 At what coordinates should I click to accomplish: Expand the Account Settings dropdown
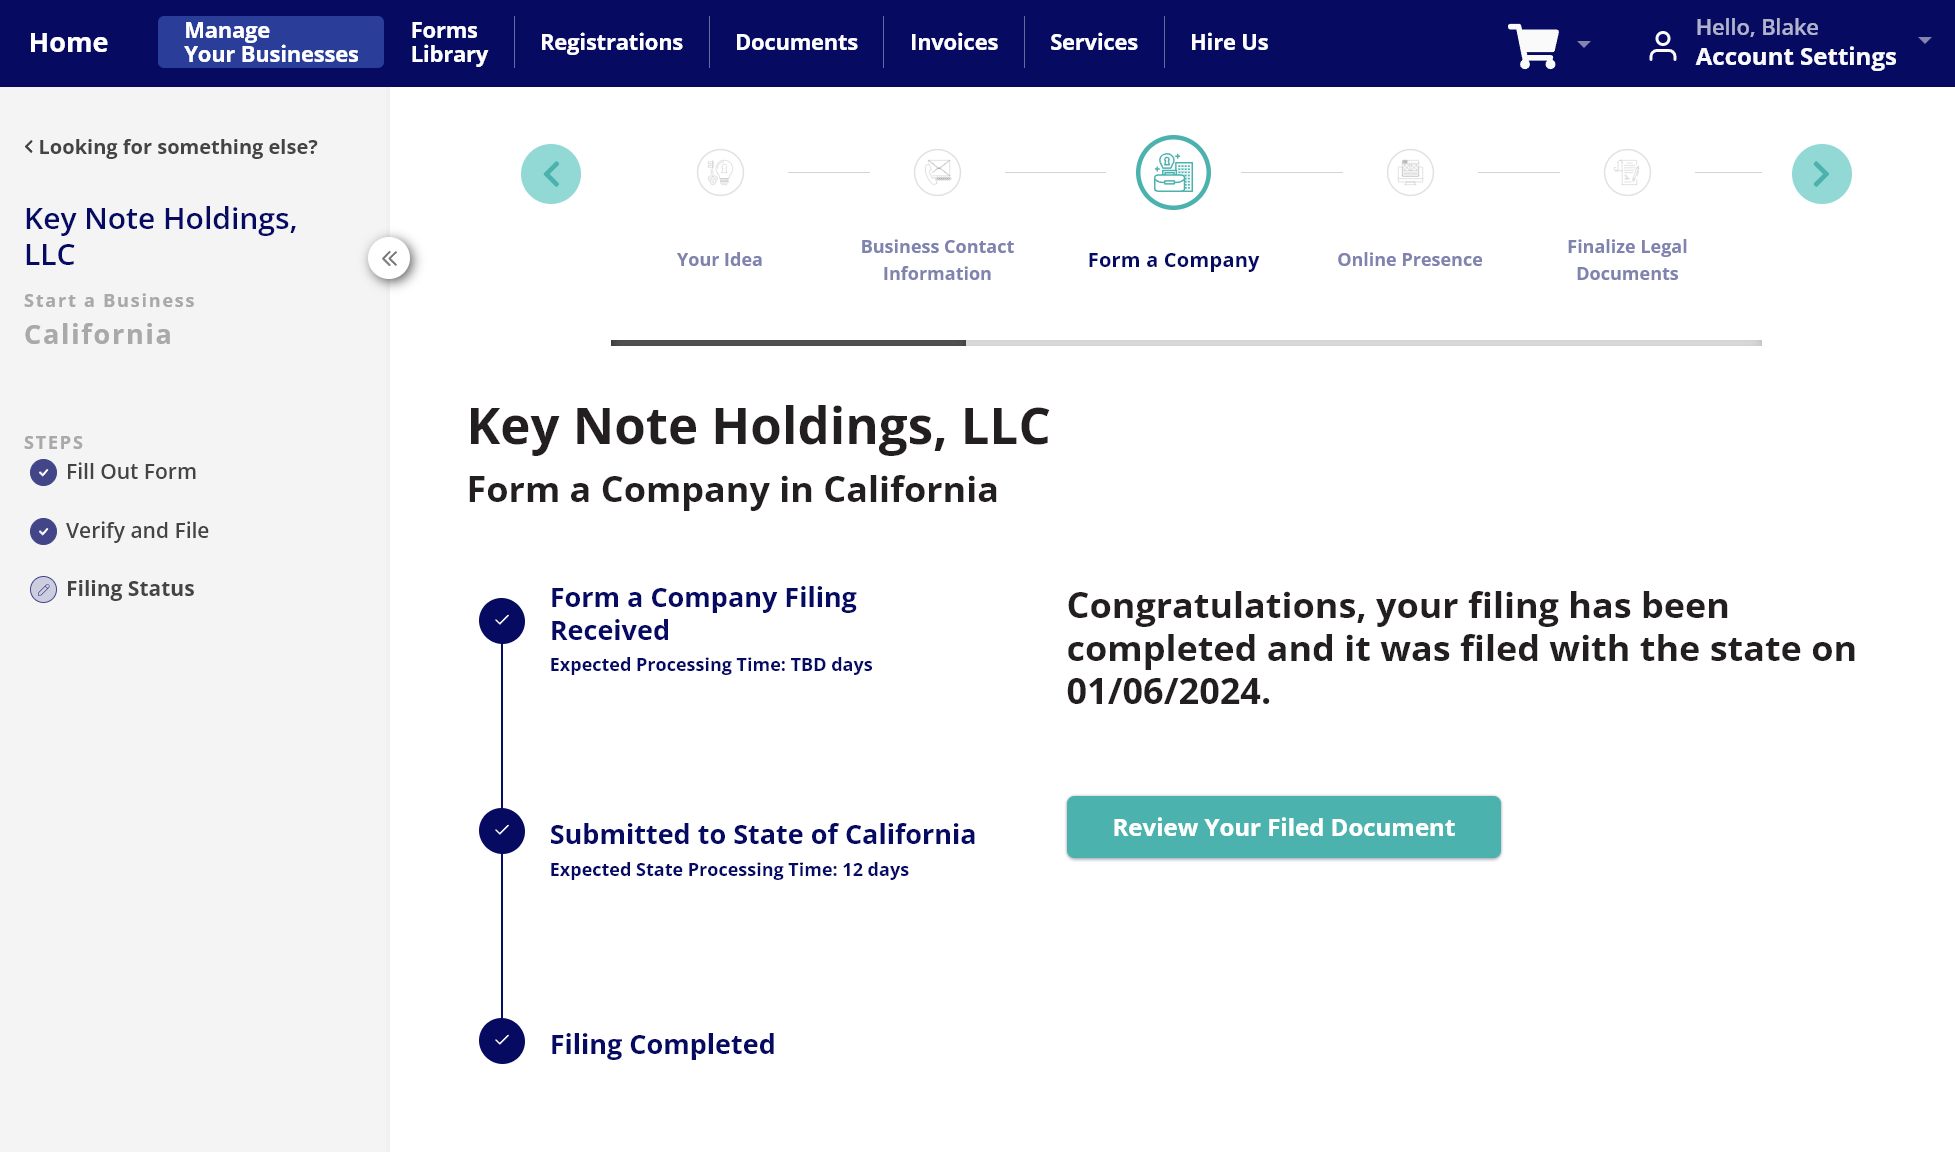point(1926,41)
